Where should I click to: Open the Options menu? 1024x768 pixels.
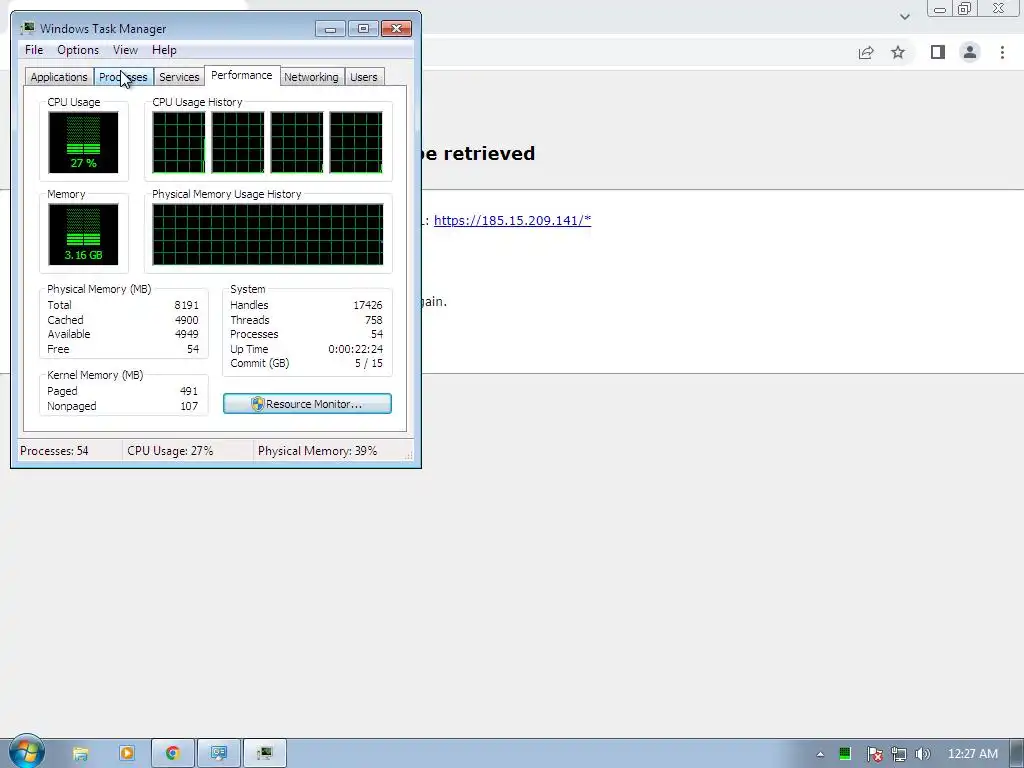[78, 50]
